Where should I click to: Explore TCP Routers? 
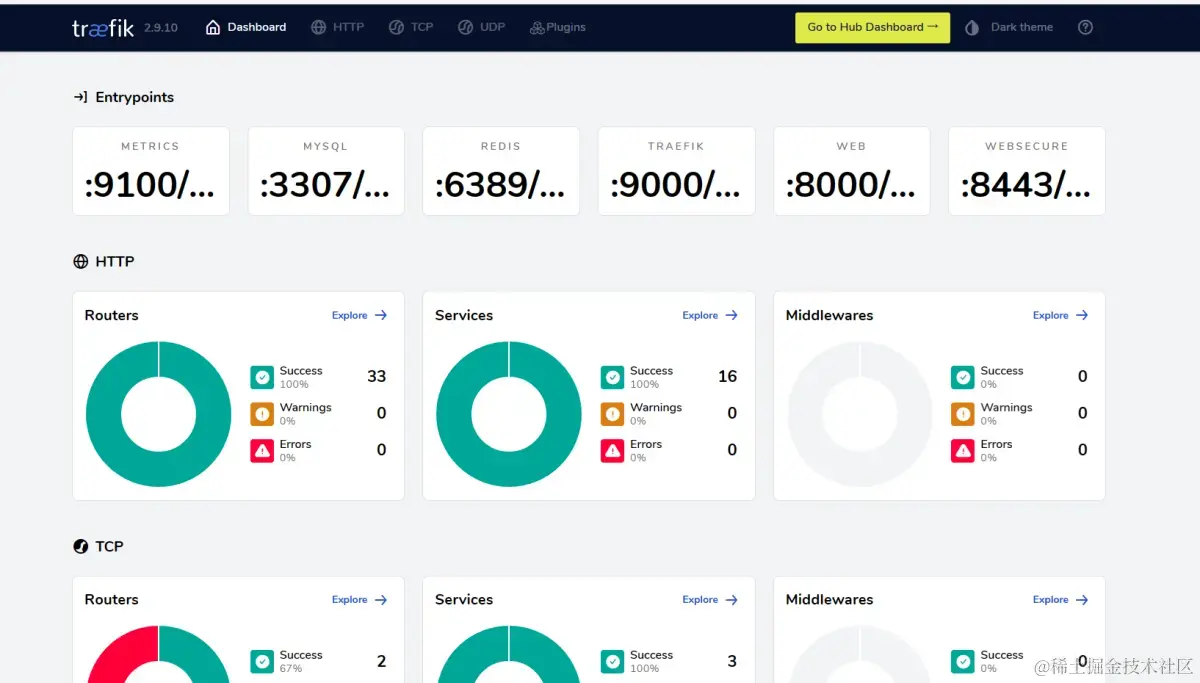click(360, 600)
